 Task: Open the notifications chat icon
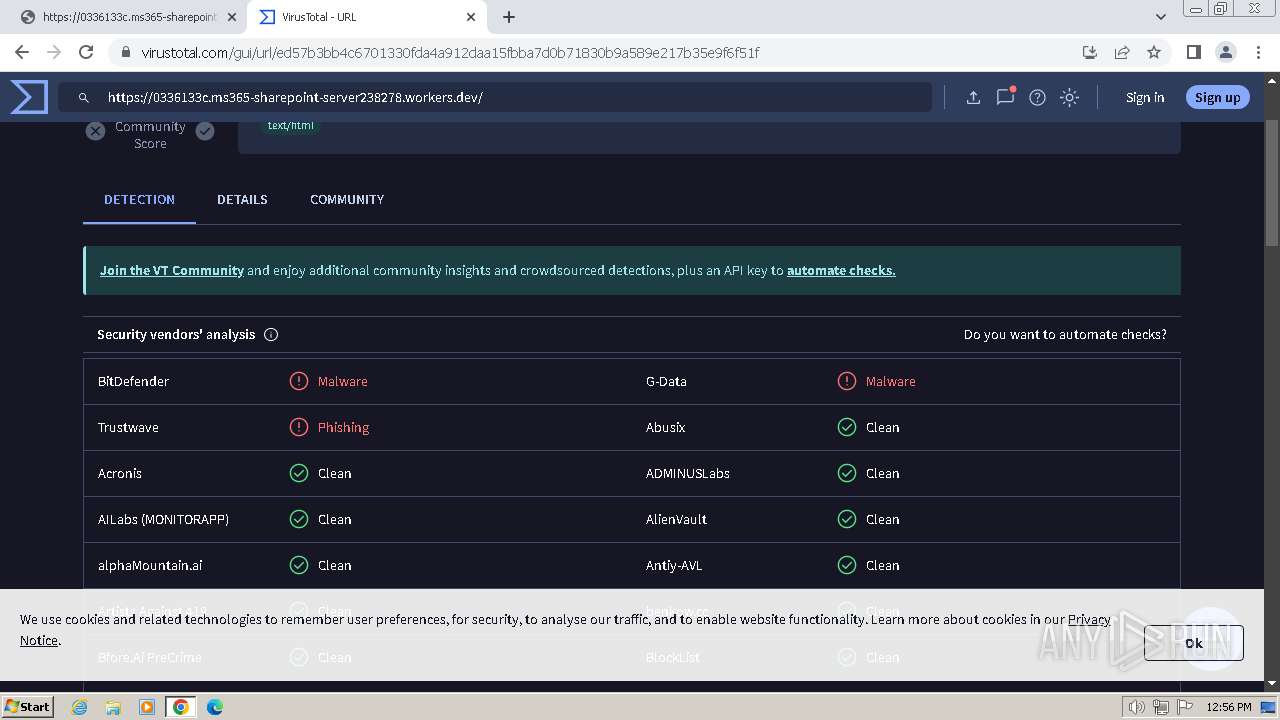(x=1005, y=97)
